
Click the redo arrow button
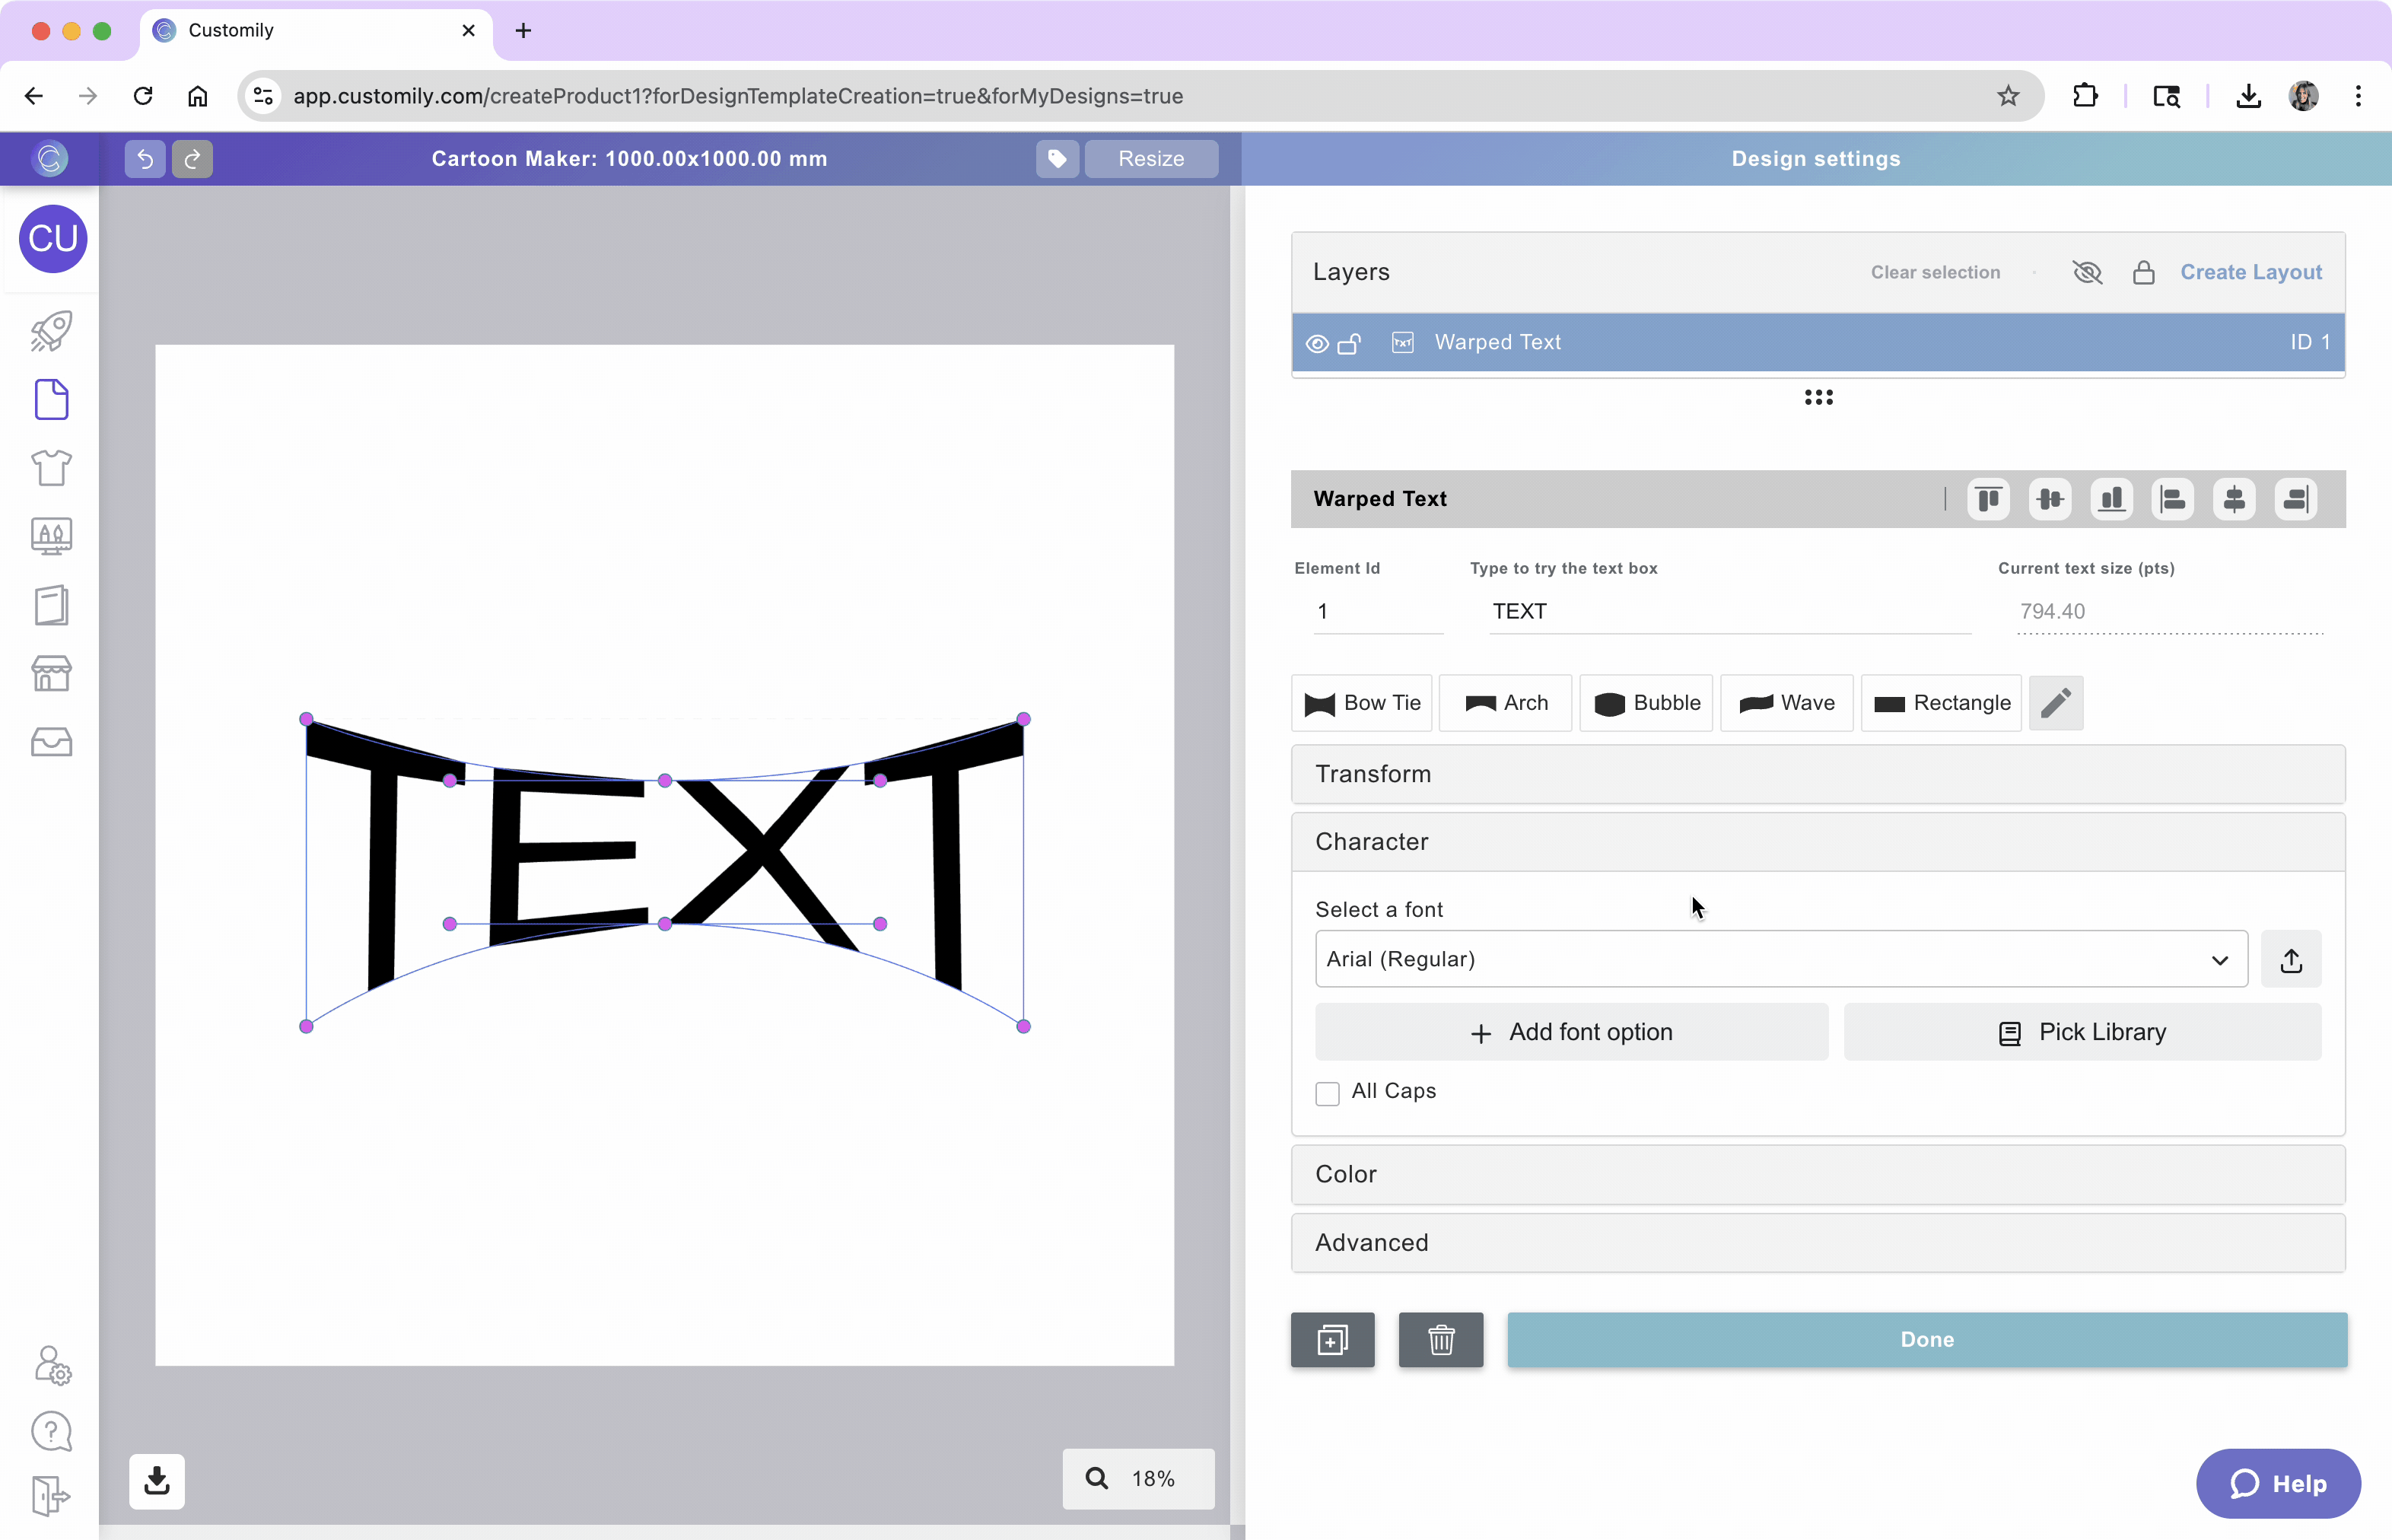[x=192, y=158]
